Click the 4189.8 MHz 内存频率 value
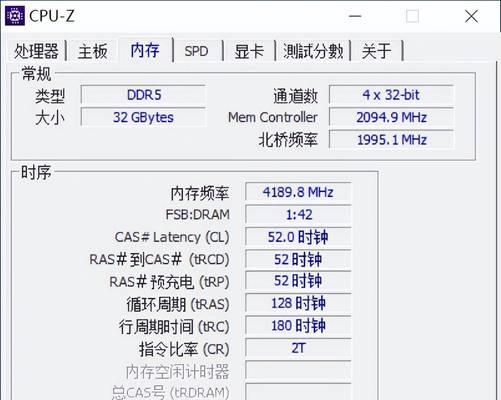501x400 pixels. pos(298,192)
